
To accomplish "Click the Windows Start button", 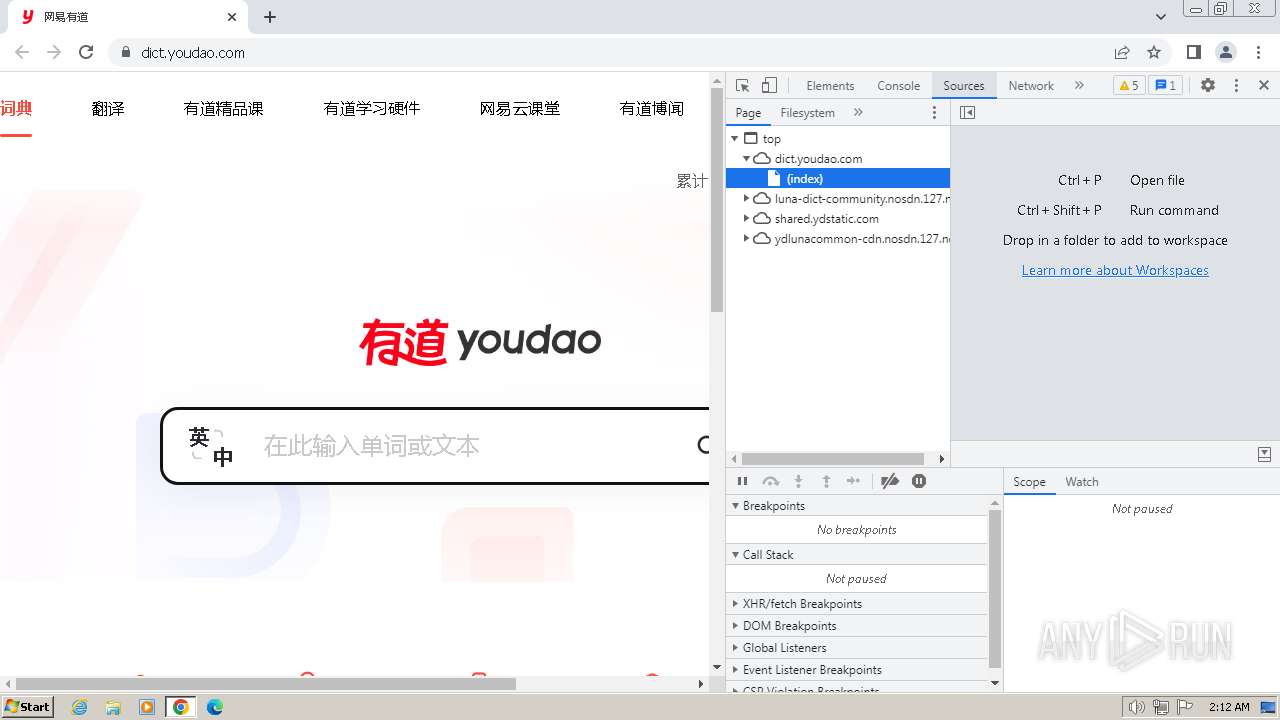I will [x=27, y=707].
